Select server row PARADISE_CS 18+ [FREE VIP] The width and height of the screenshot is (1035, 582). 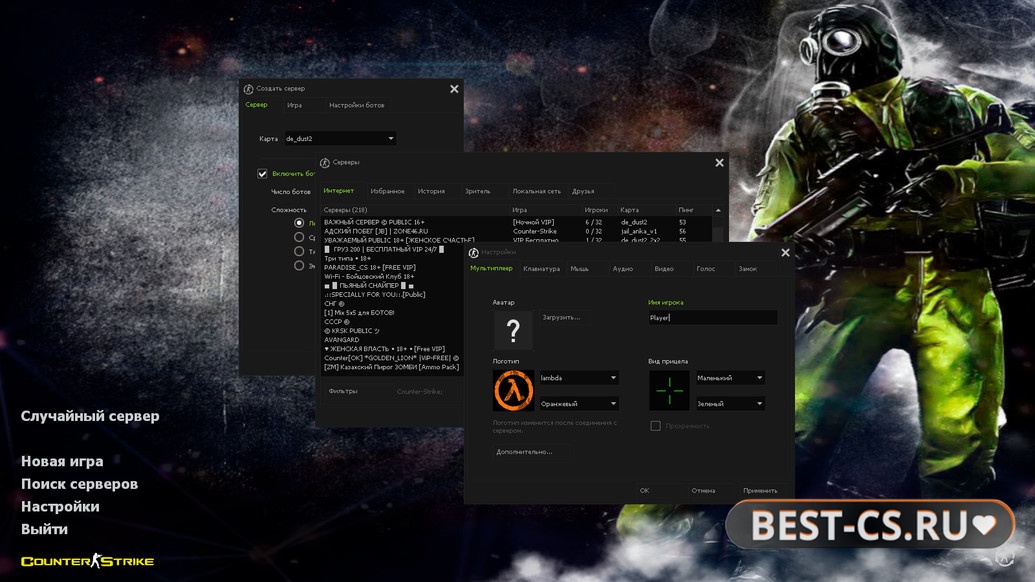pyautogui.click(x=392, y=267)
